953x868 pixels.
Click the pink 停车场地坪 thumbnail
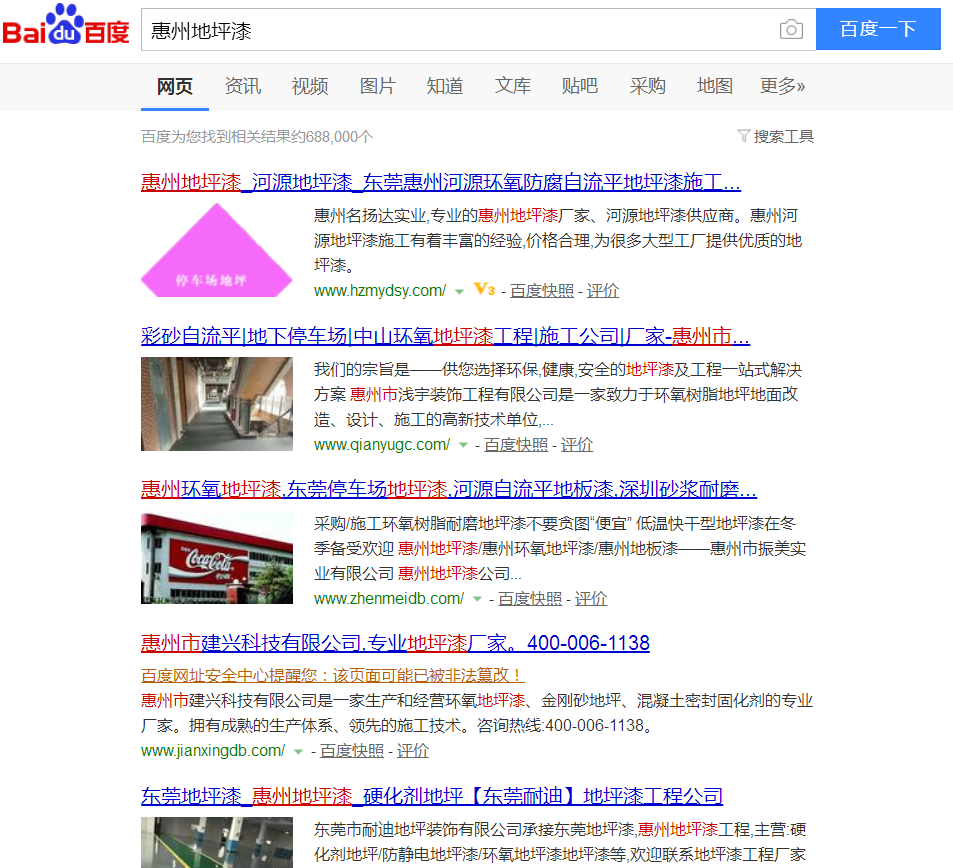[x=217, y=250]
